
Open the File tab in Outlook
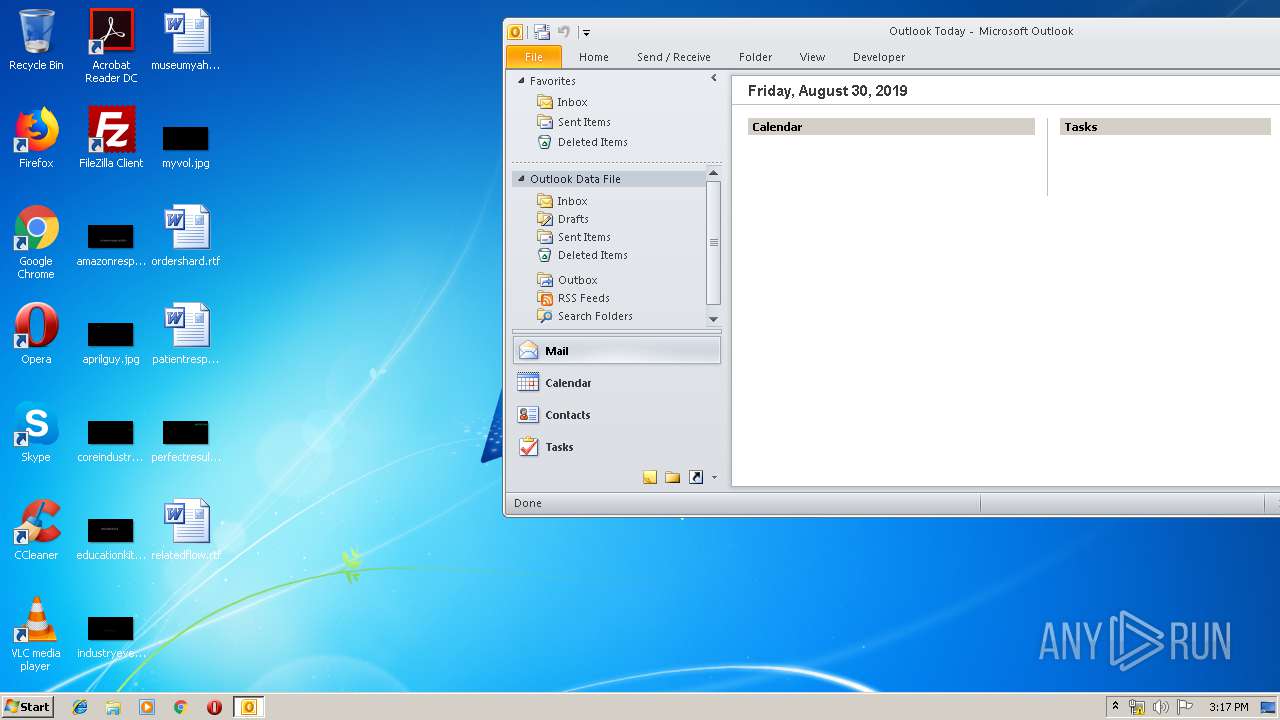[x=534, y=57]
